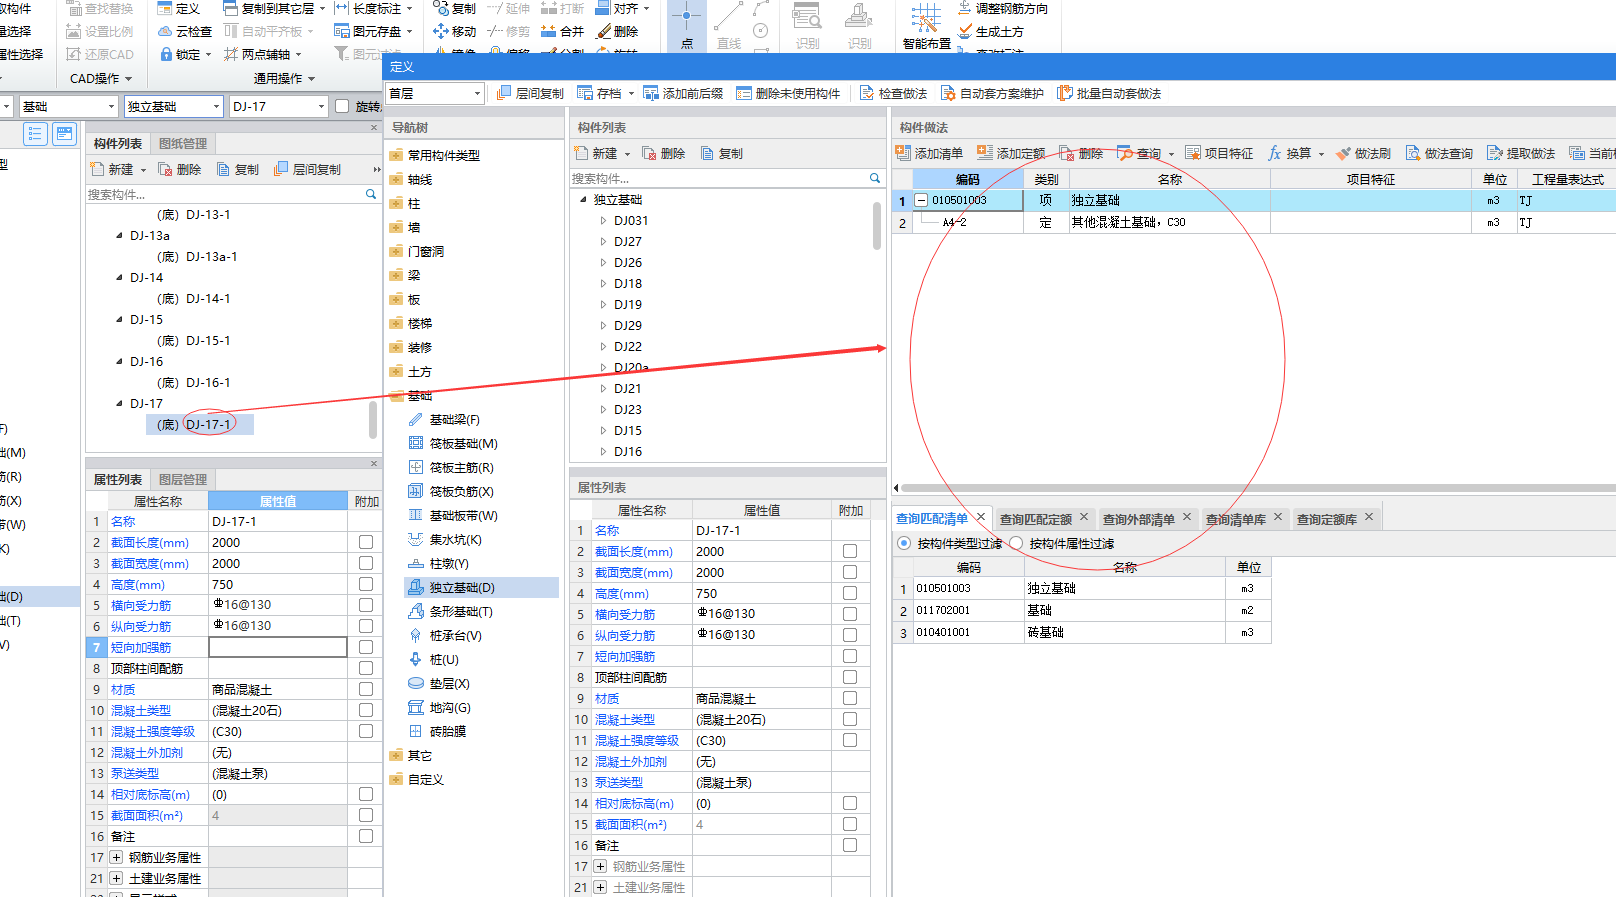1616x897 pixels.
Task: Switch to the 查询清单库 tab
Action: (x=1235, y=519)
